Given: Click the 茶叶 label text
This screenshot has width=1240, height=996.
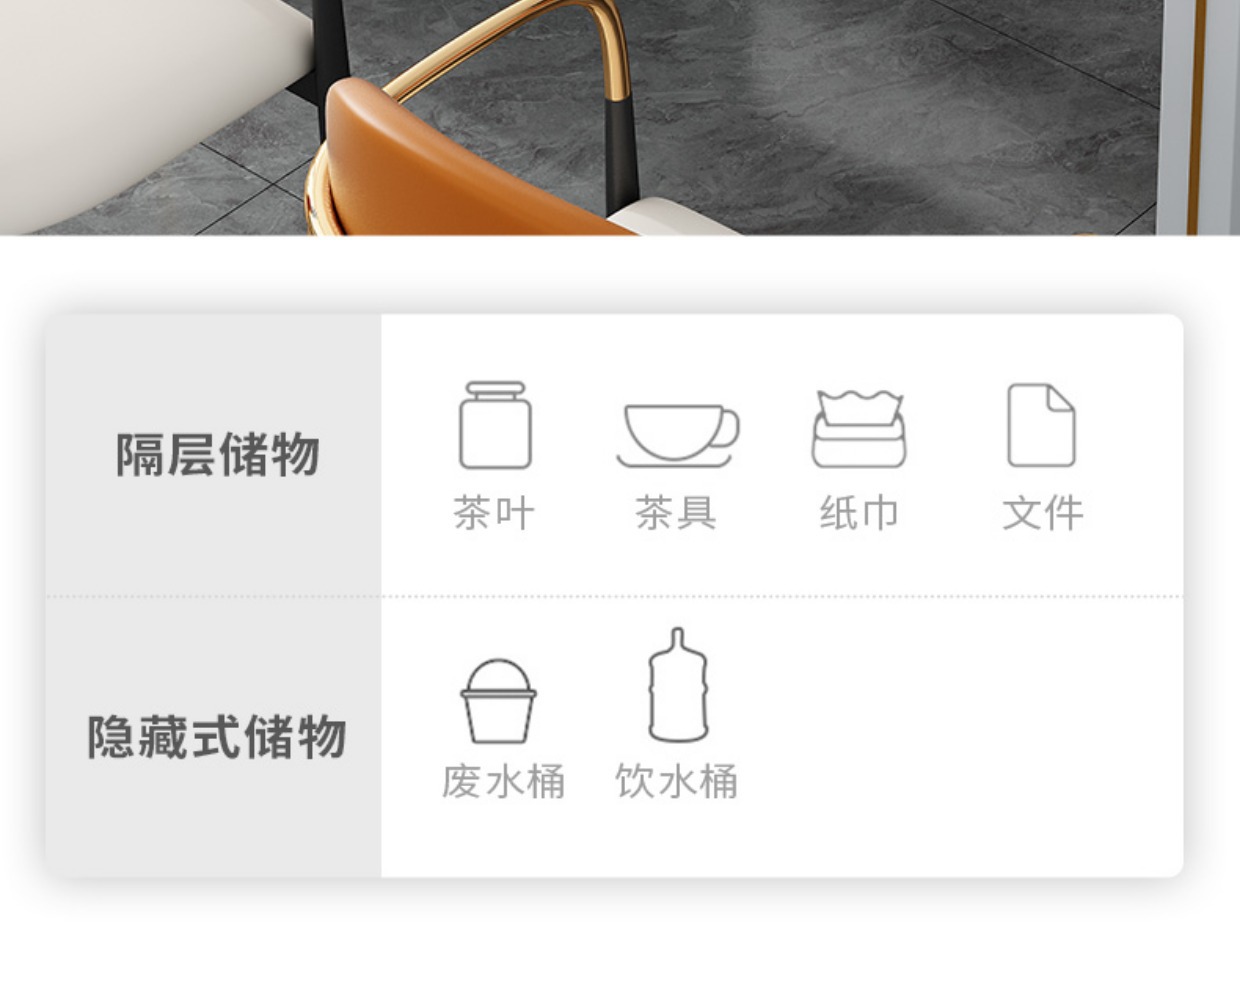Looking at the screenshot, I should click(x=495, y=513).
